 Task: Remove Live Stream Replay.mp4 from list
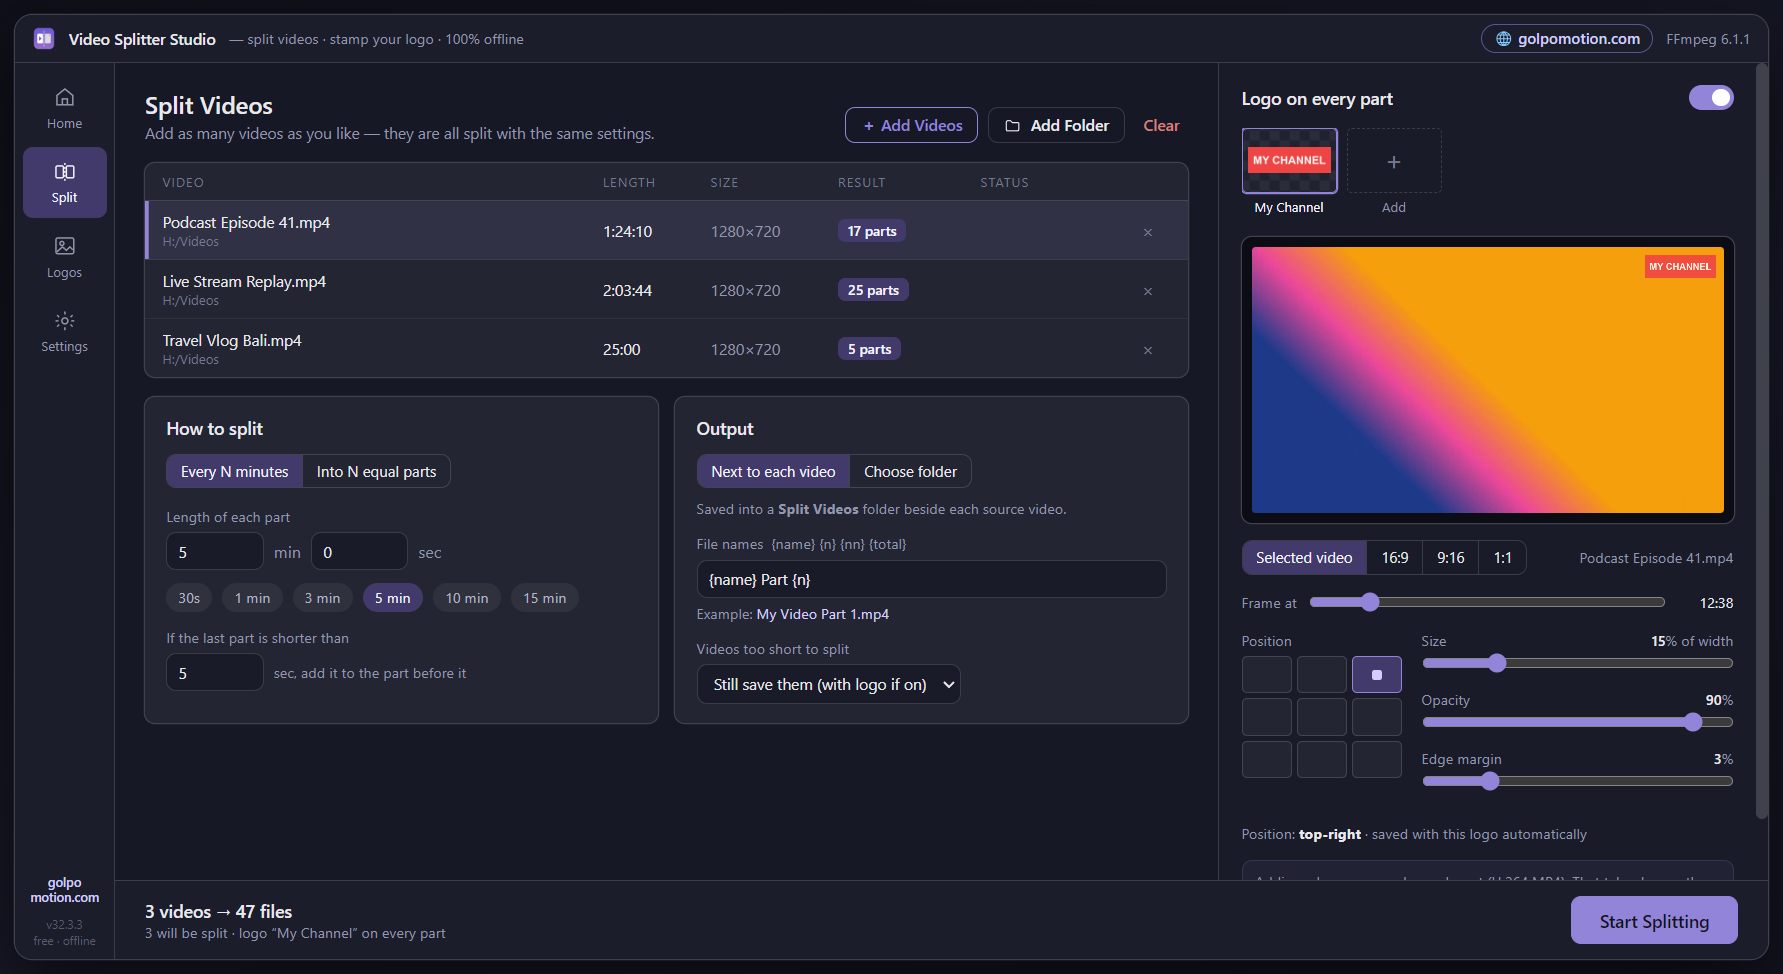click(1148, 291)
